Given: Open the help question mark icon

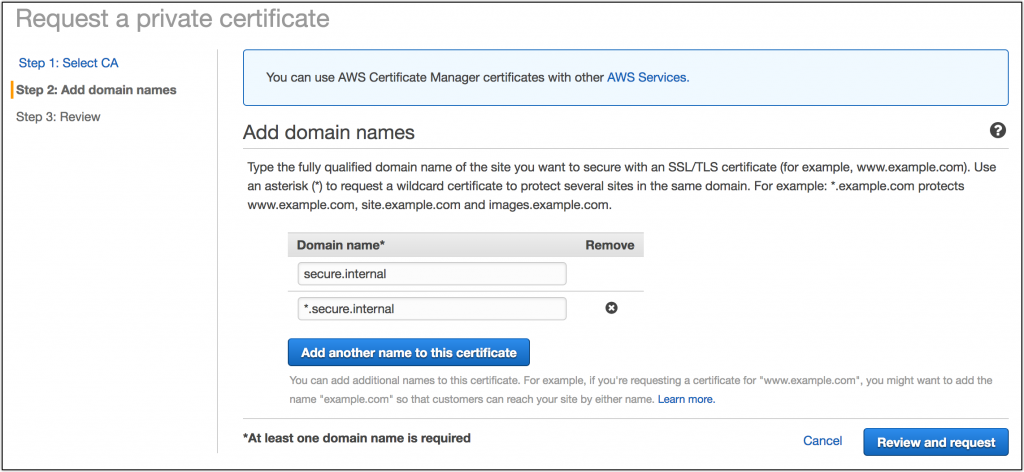Looking at the screenshot, I should [x=997, y=131].
